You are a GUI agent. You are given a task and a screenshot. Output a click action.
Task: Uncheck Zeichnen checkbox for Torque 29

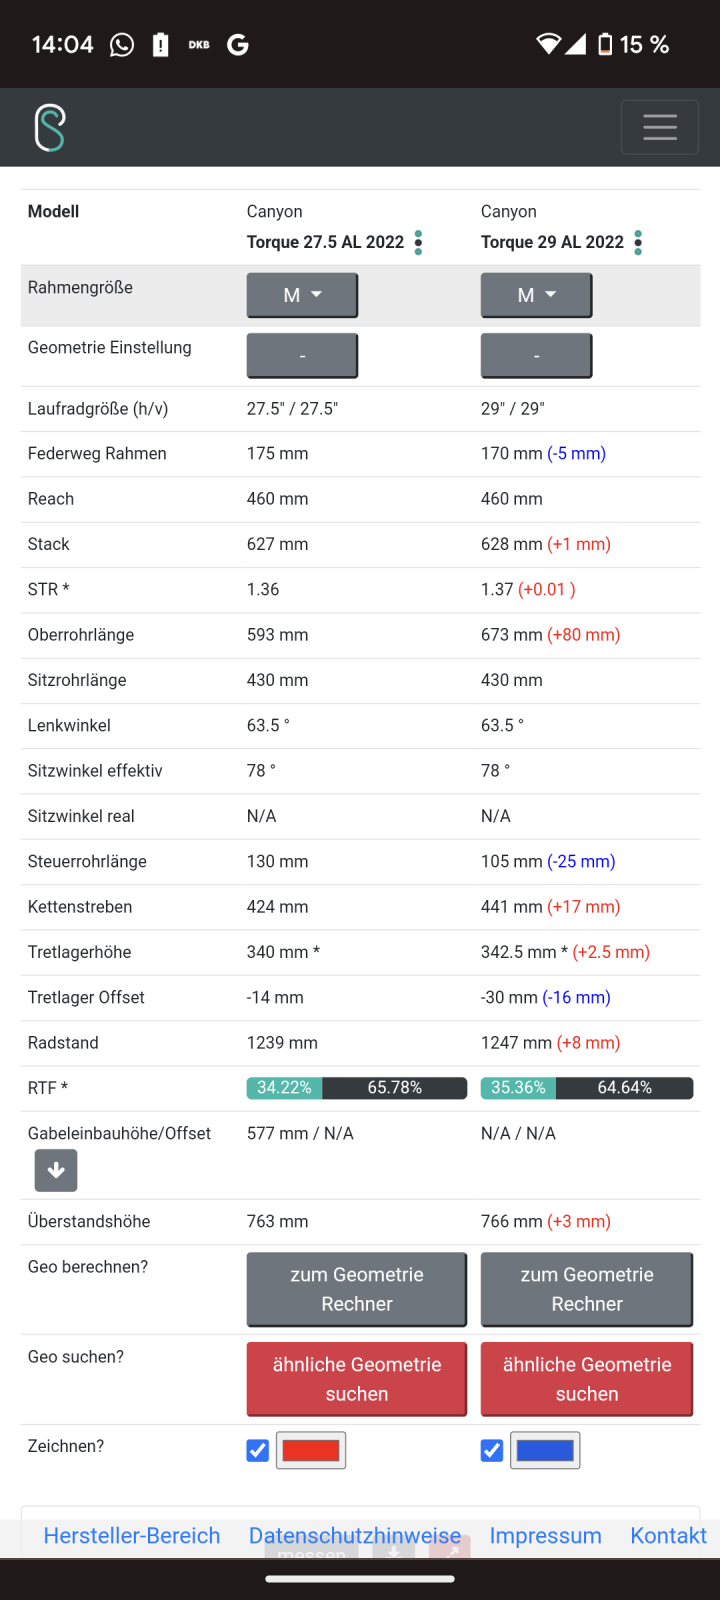pyautogui.click(x=492, y=1450)
